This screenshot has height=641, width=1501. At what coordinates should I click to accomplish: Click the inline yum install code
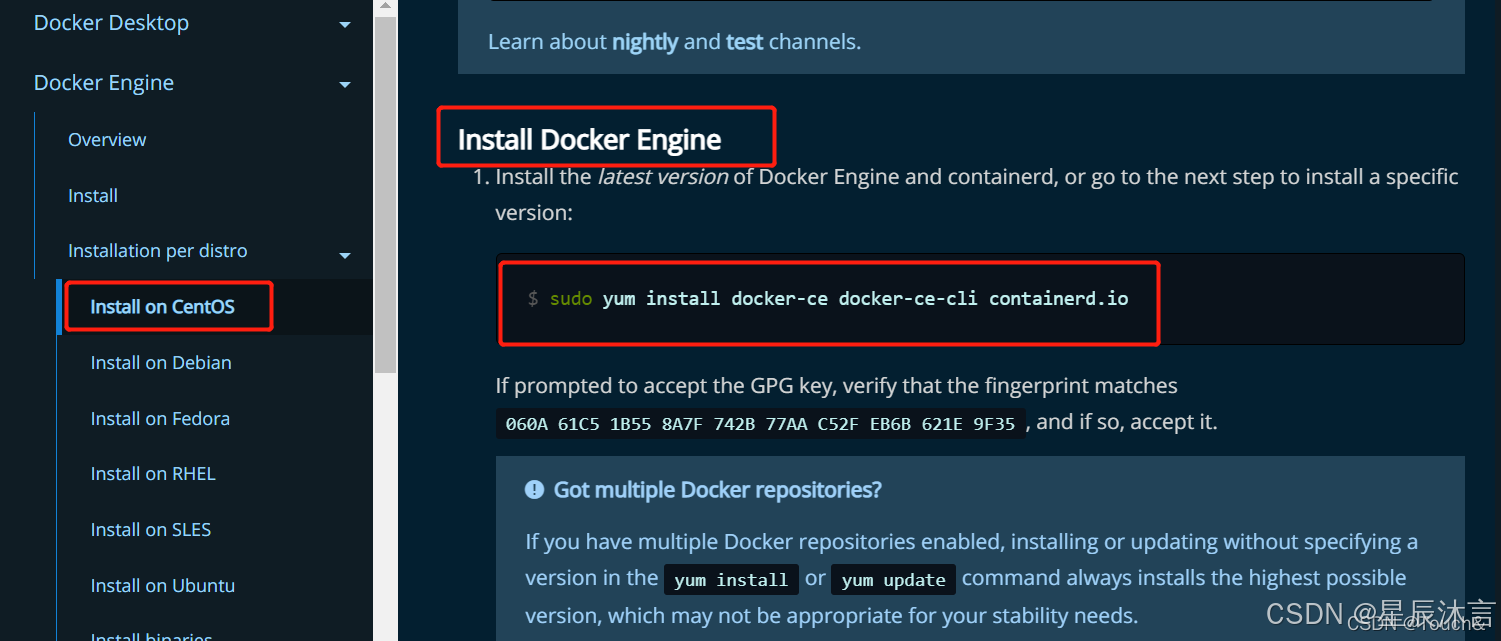click(731, 580)
